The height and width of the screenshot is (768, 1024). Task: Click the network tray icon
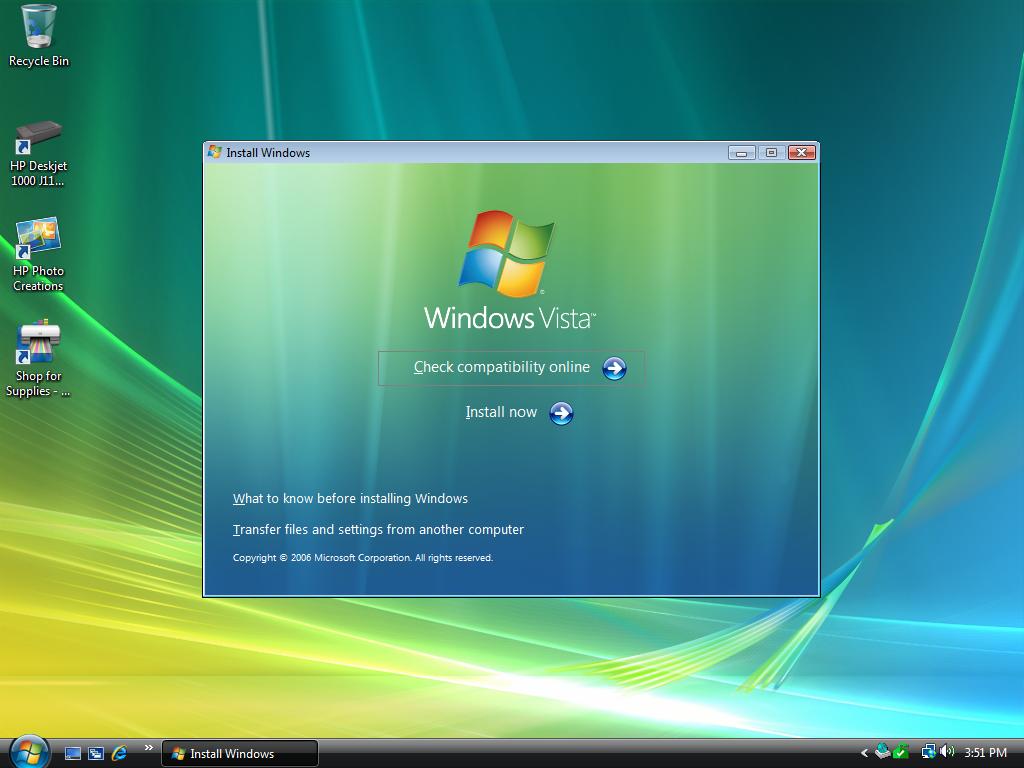click(x=928, y=752)
